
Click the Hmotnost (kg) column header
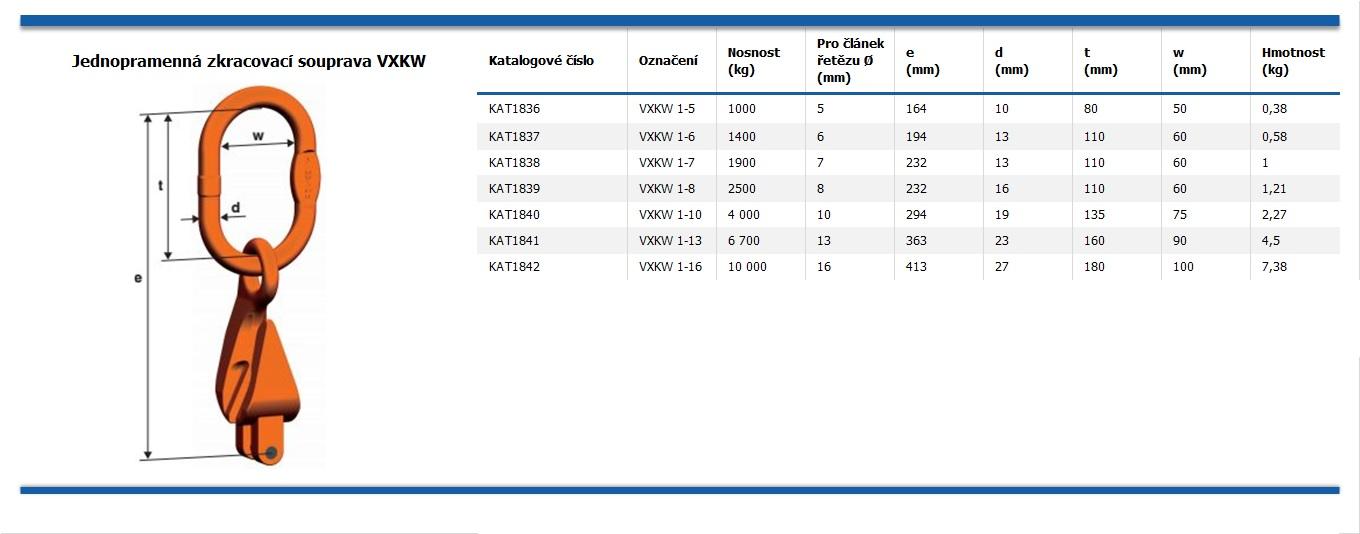point(1294,61)
